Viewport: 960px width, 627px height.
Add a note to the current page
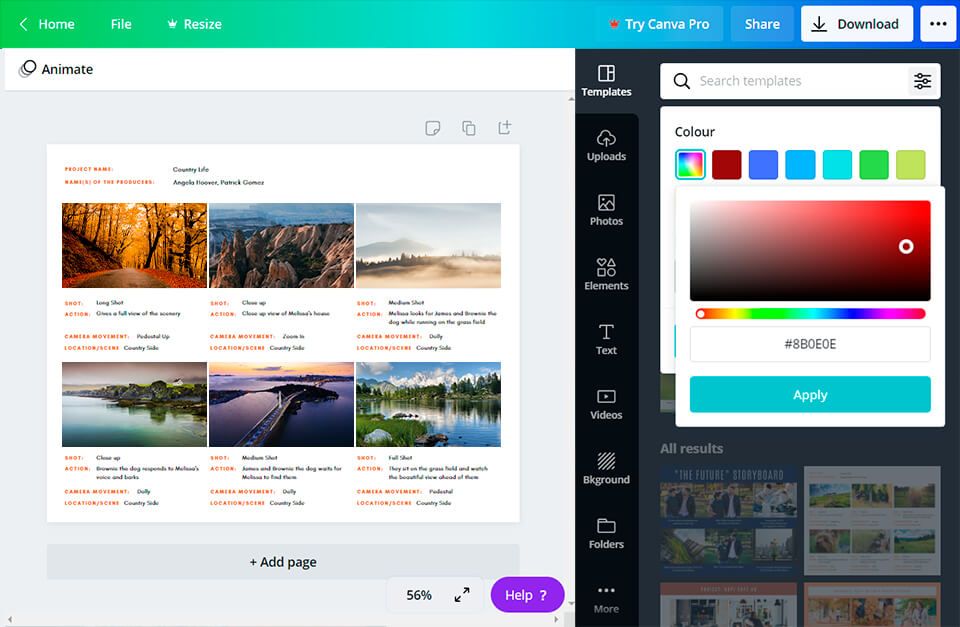point(432,128)
